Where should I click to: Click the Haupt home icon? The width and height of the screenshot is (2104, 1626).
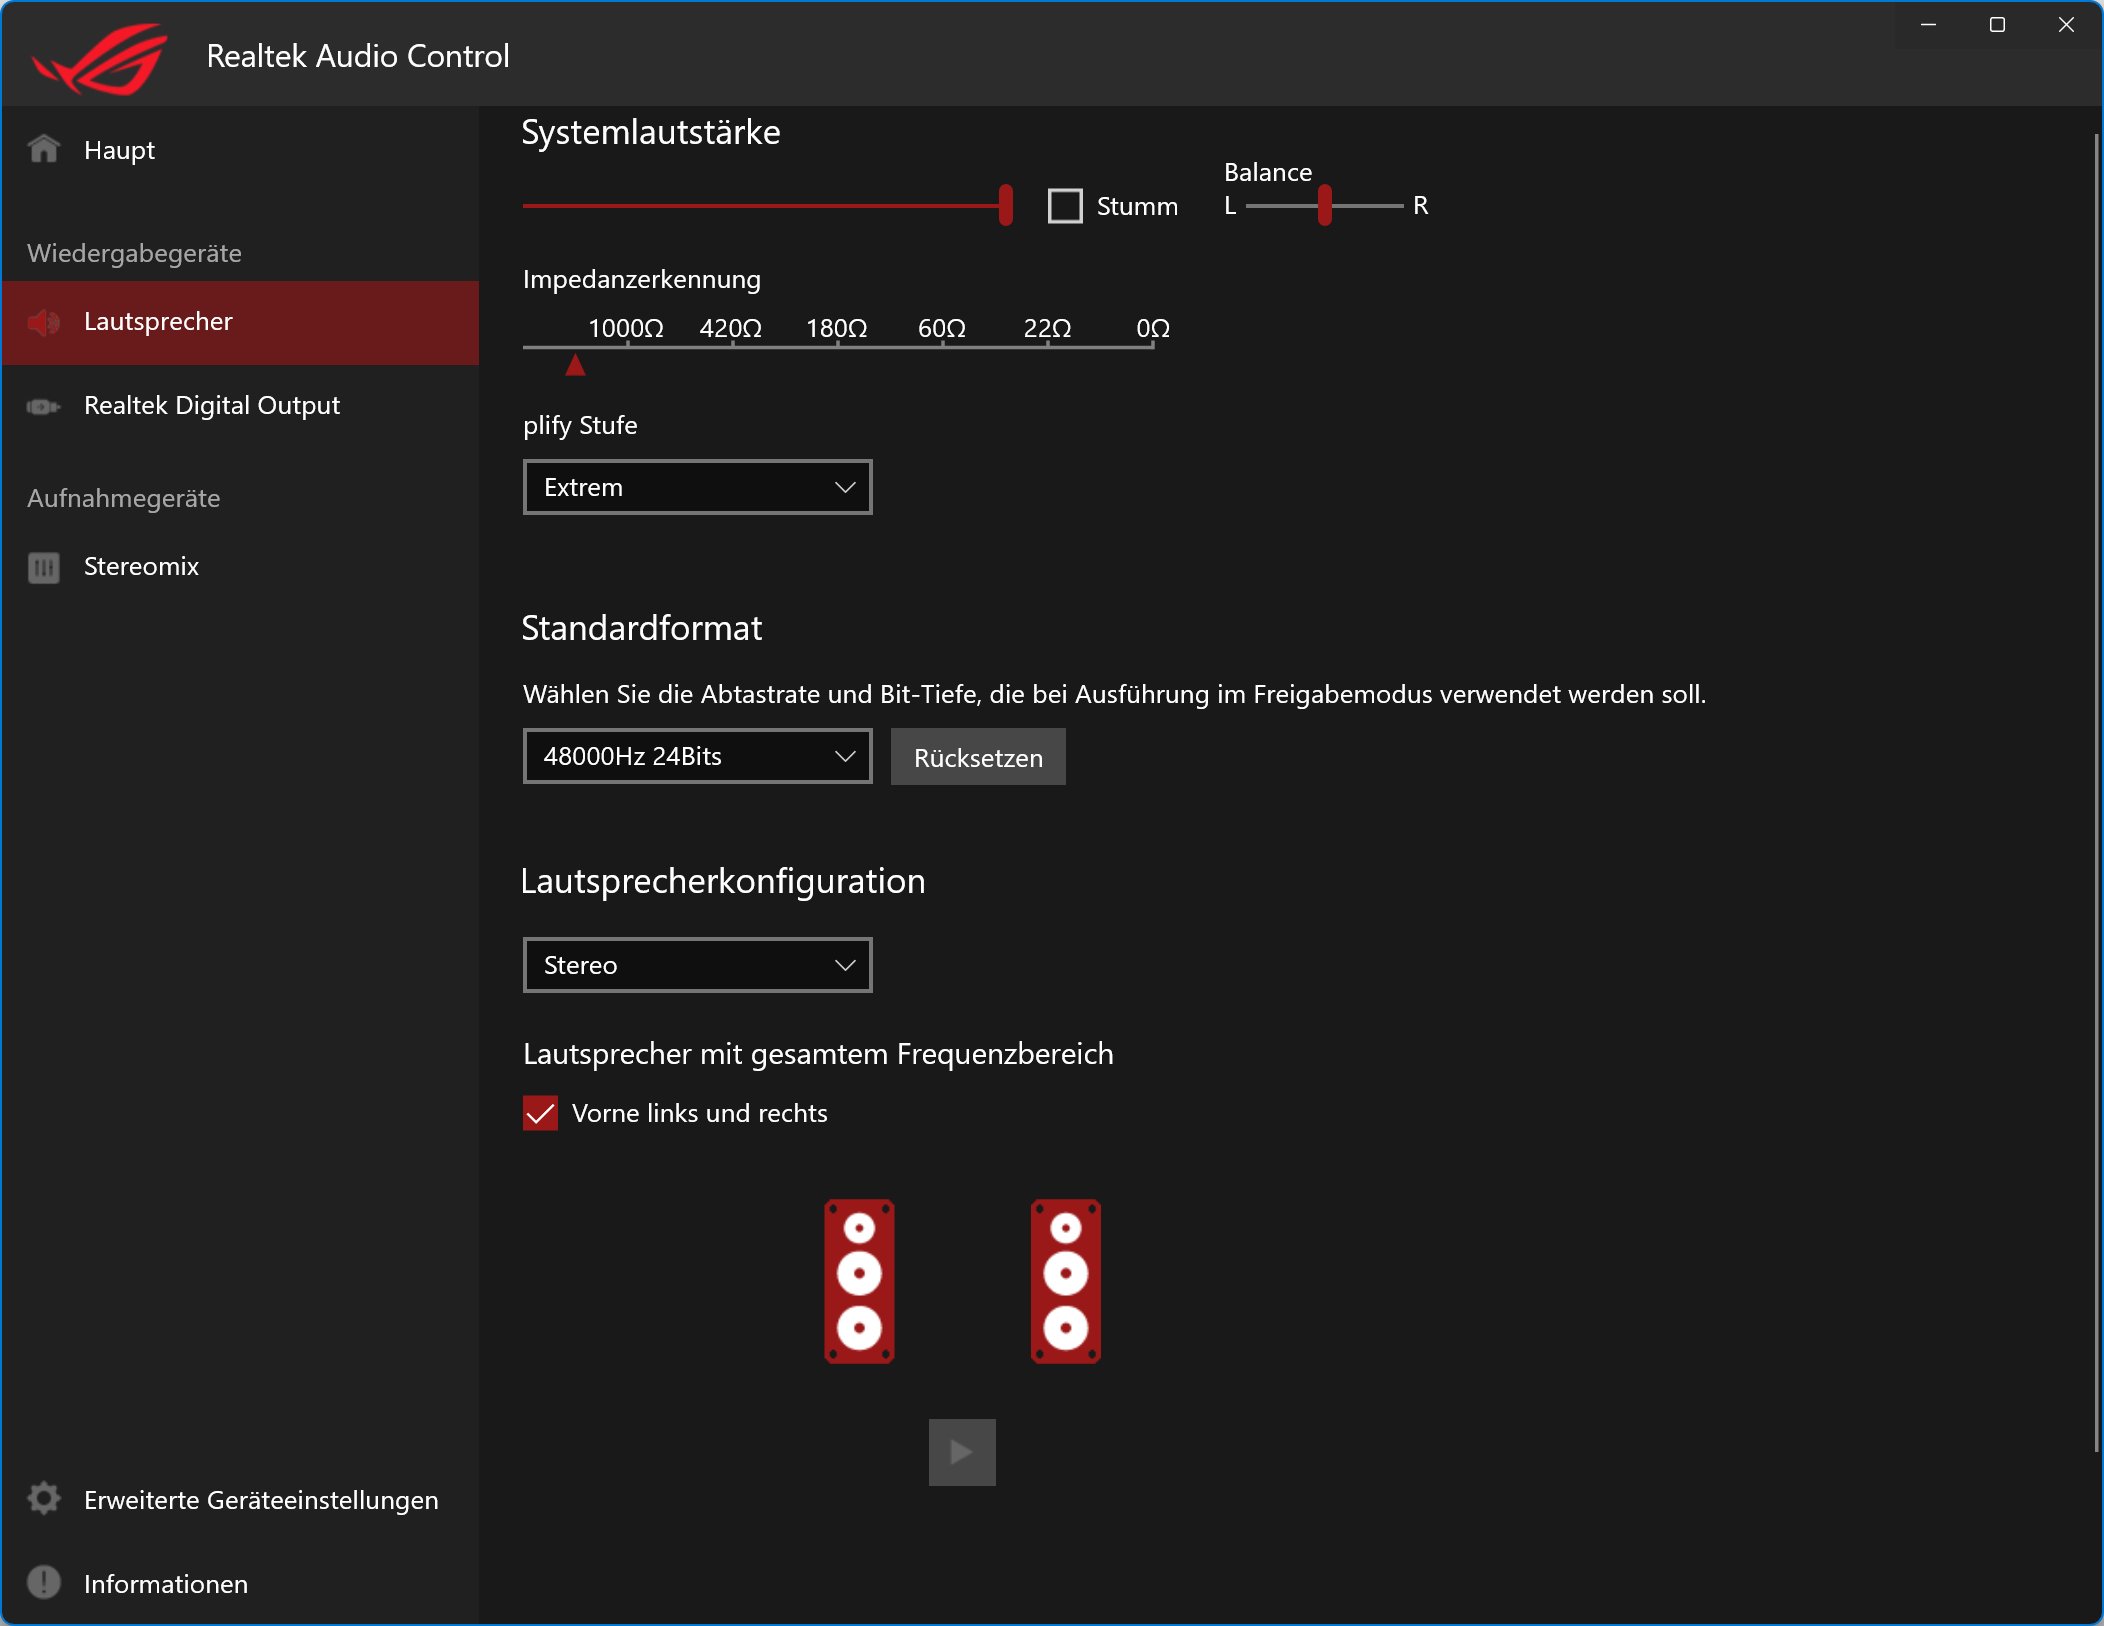43,149
